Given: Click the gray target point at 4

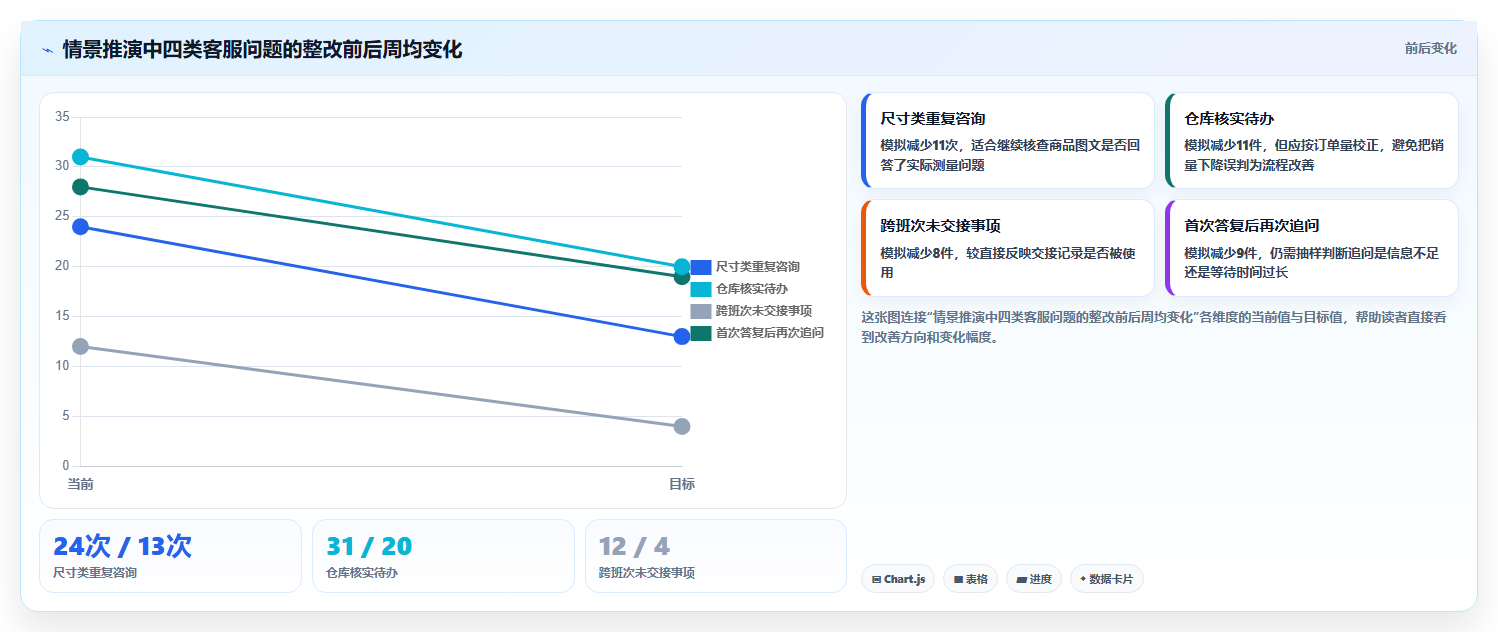Looking at the screenshot, I should [682, 426].
